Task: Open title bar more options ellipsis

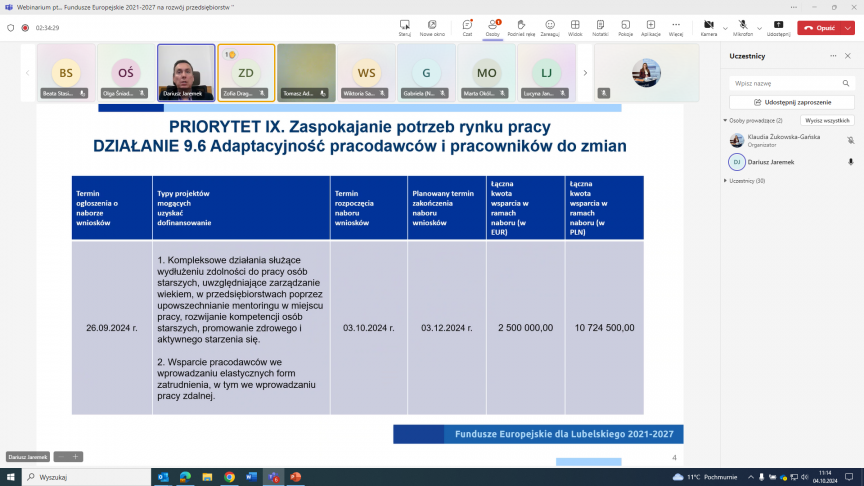Action: [793, 7]
